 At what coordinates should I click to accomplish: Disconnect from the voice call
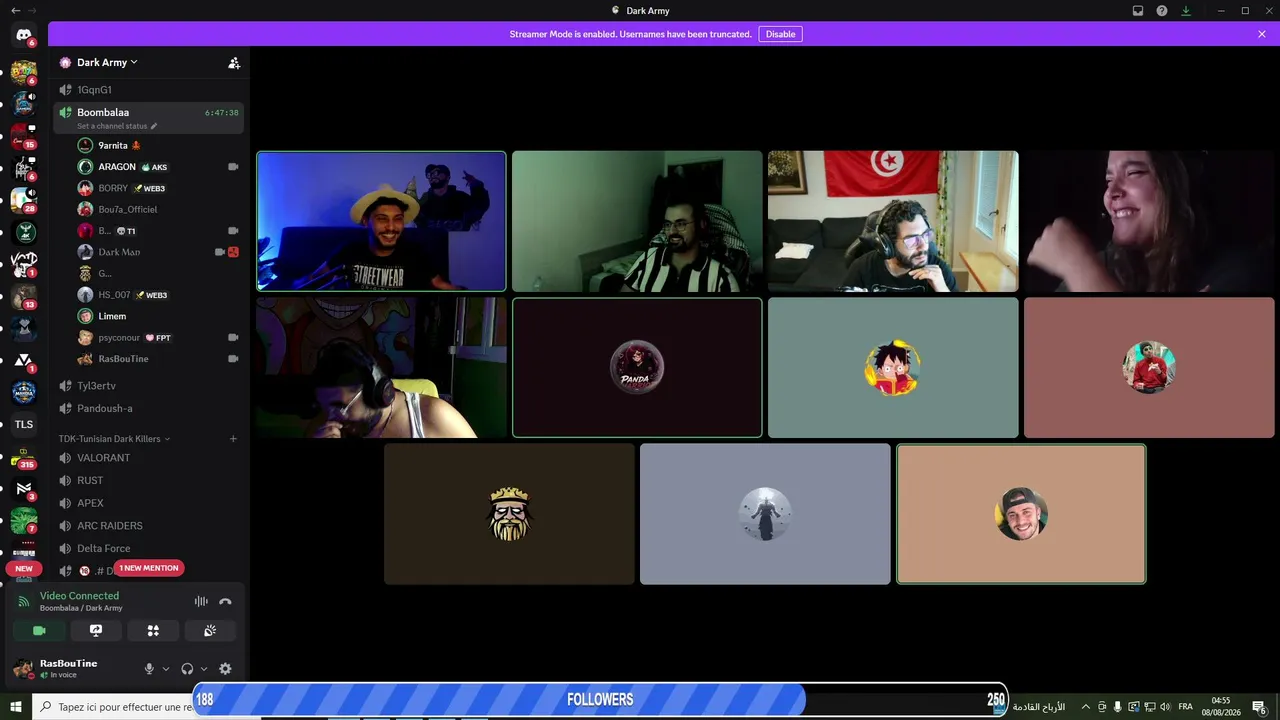pyautogui.click(x=225, y=602)
